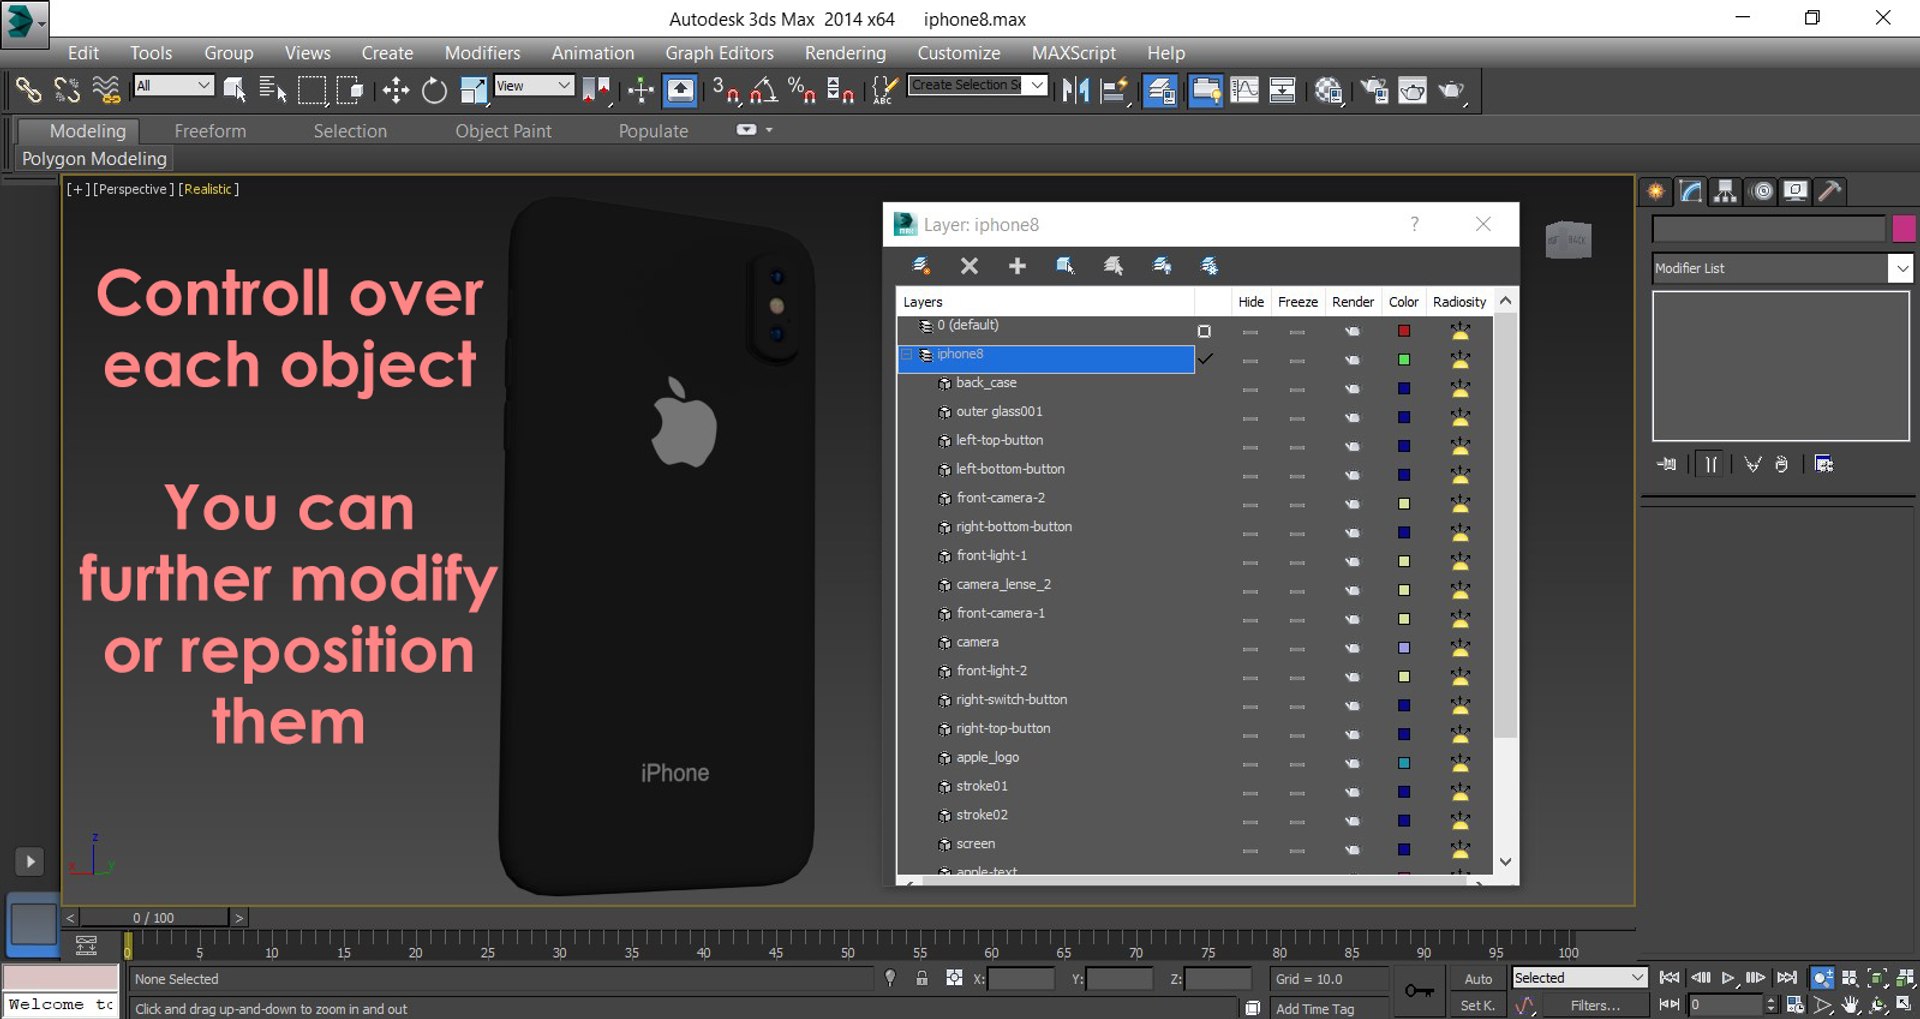Choose the Select Object arrow tool

coord(234,90)
